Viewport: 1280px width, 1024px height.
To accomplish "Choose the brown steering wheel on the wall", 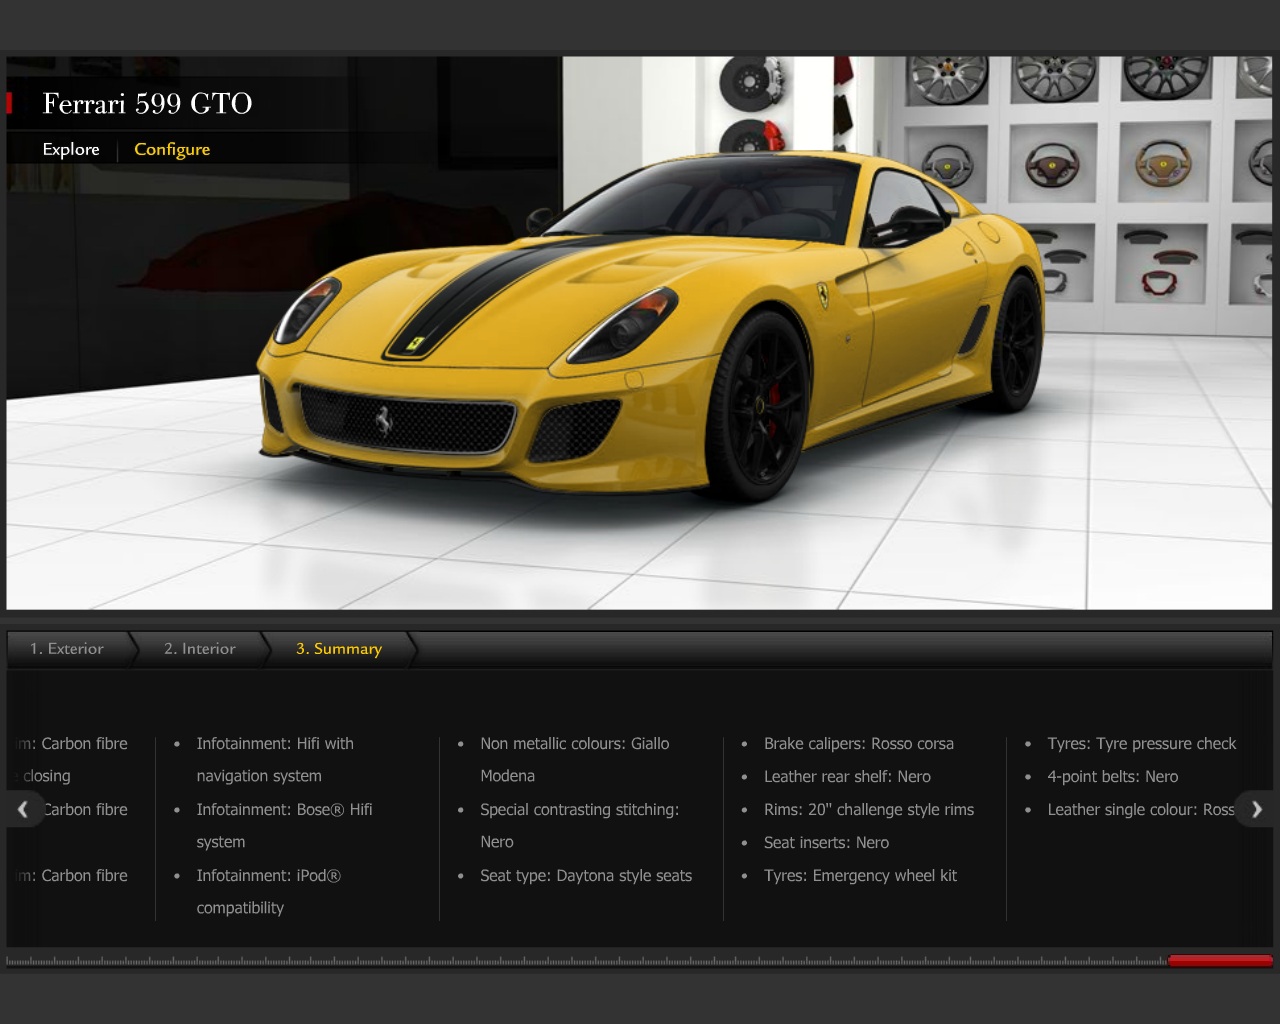I will click(x=1053, y=164).
